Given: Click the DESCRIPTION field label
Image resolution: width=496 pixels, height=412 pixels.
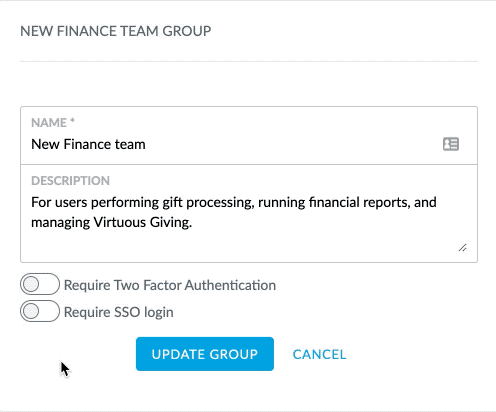Looking at the screenshot, I should point(70,181).
